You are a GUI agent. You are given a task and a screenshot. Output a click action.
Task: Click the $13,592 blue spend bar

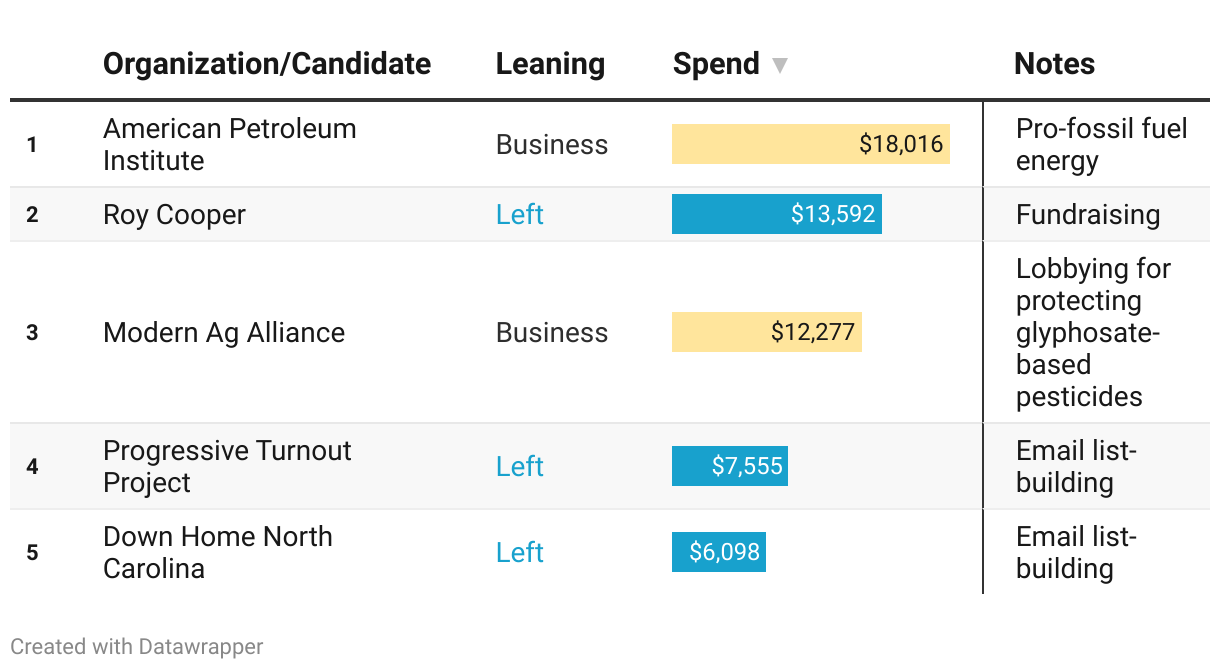(776, 214)
